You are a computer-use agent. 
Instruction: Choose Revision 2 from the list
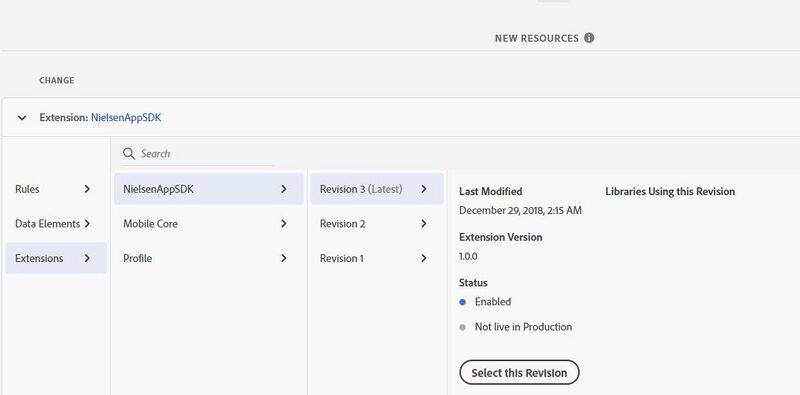click(377, 224)
